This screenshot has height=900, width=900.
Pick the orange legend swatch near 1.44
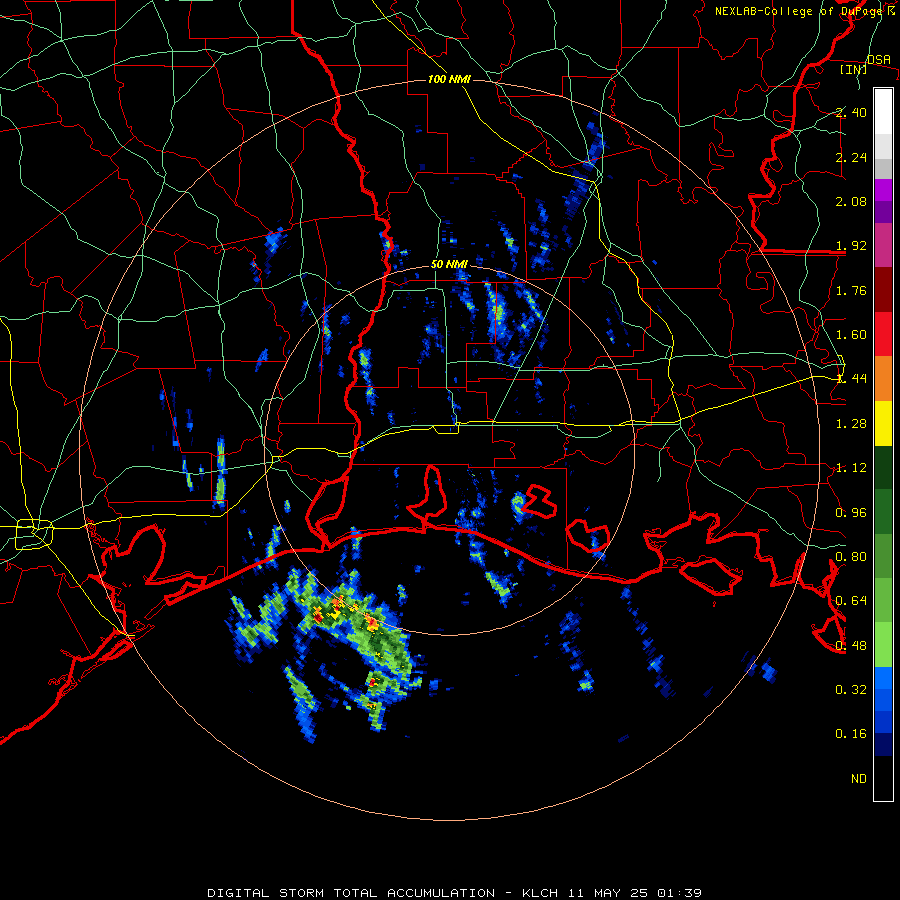883,379
